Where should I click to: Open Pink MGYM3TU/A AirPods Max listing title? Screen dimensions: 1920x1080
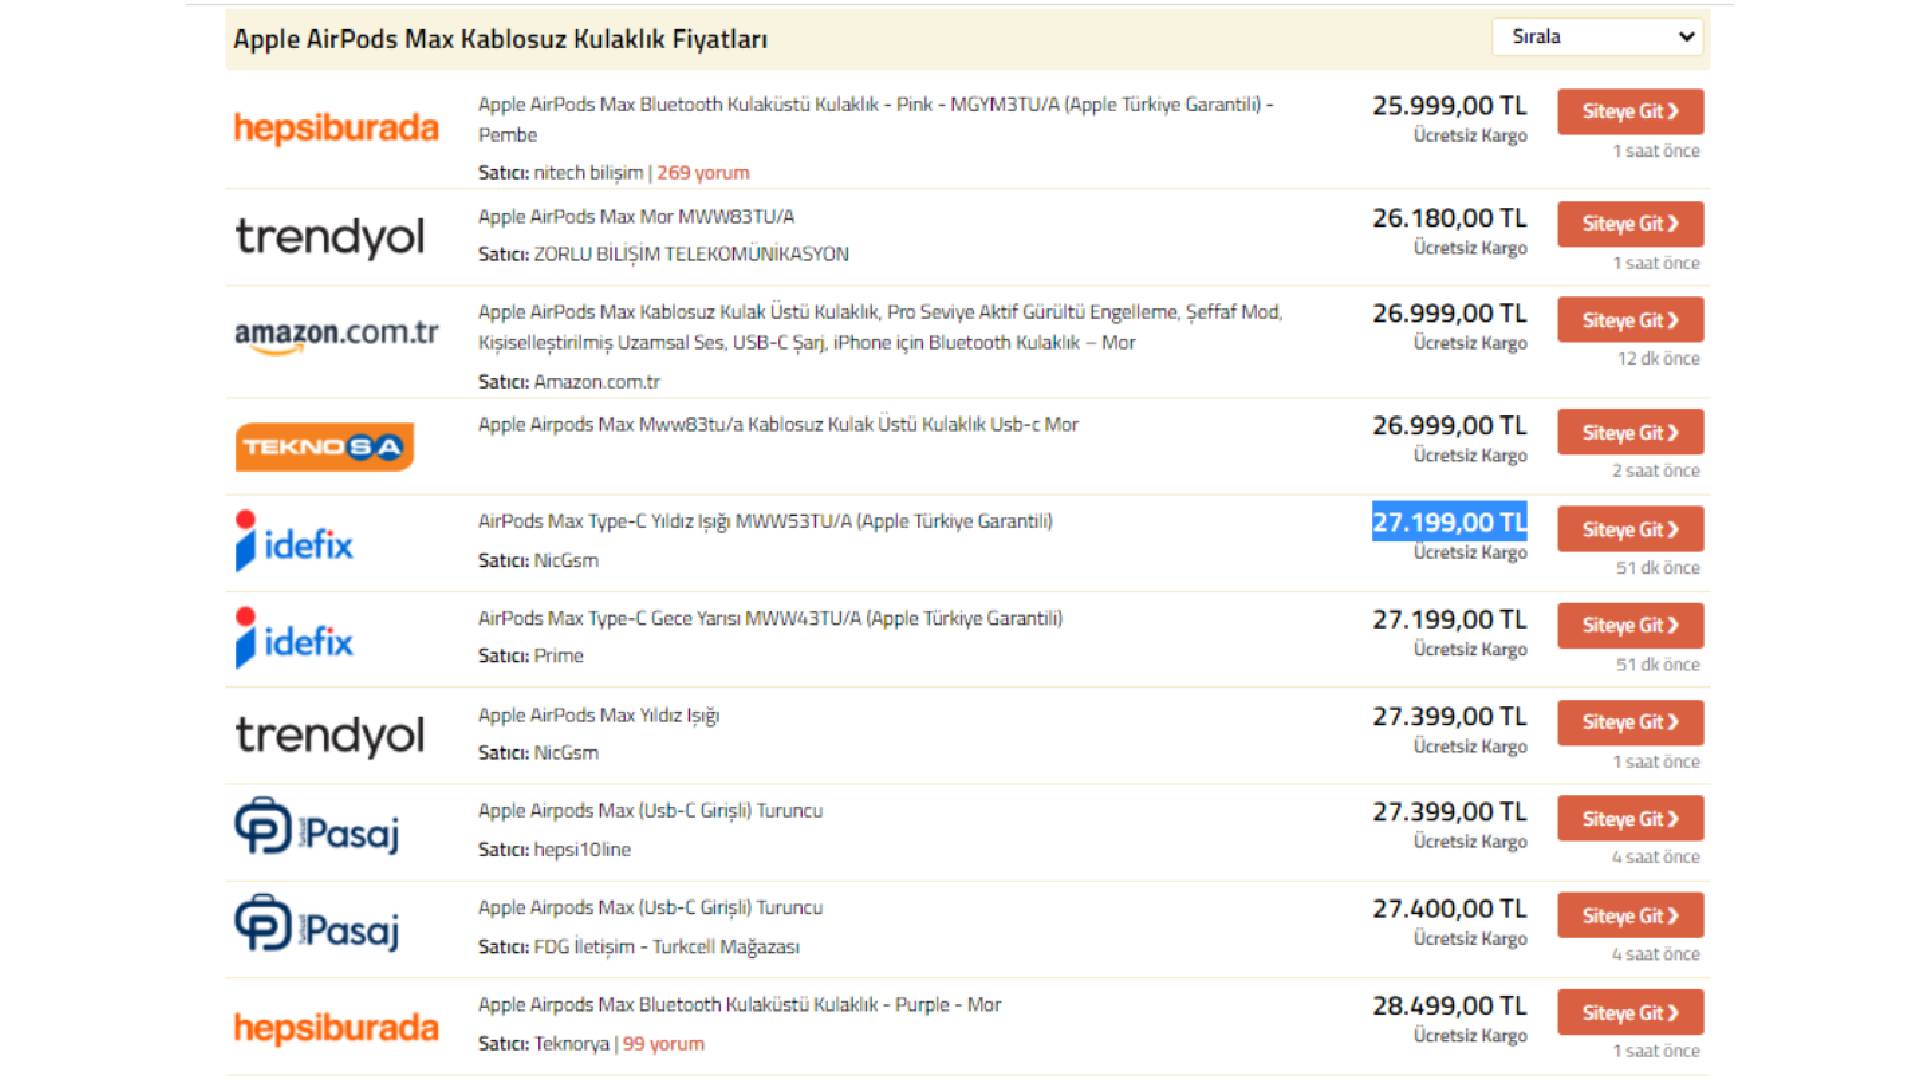[x=875, y=119]
